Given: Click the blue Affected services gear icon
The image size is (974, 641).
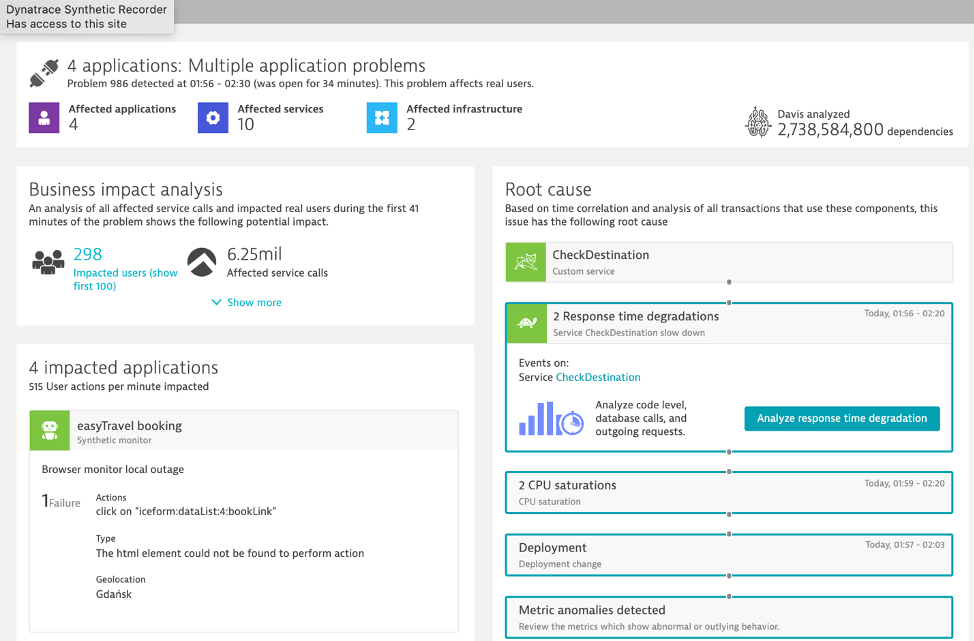Looking at the screenshot, I should (213, 117).
